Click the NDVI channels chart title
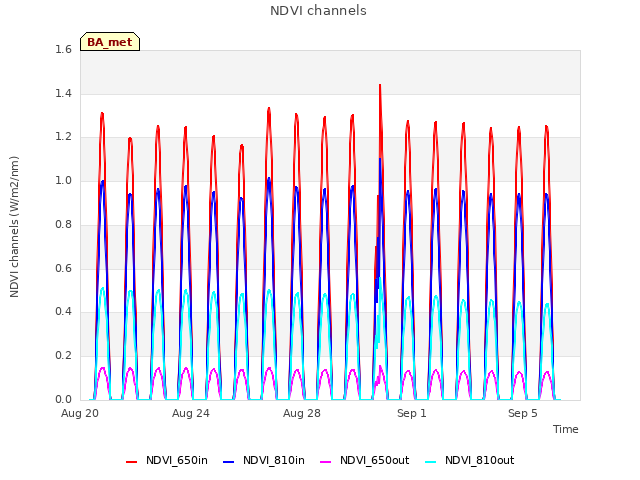 318,11
